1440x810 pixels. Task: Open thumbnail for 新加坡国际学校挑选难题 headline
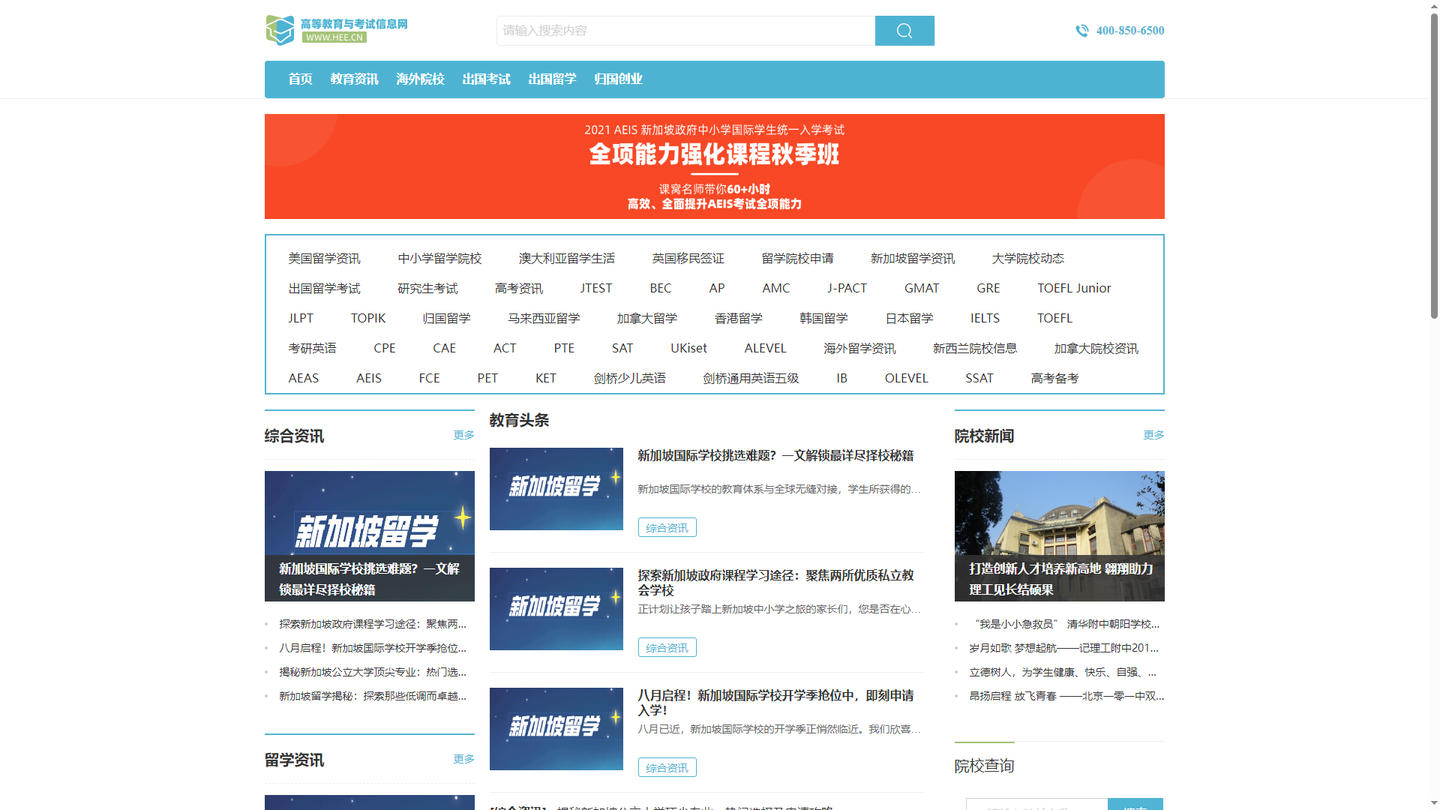pyautogui.click(x=556, y=489)
